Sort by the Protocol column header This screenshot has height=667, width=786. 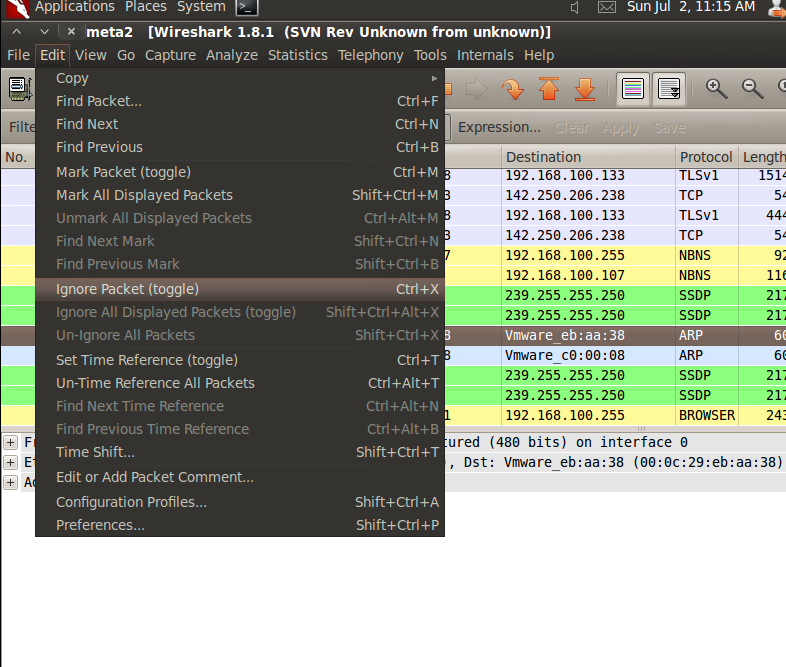click(706, 157)
